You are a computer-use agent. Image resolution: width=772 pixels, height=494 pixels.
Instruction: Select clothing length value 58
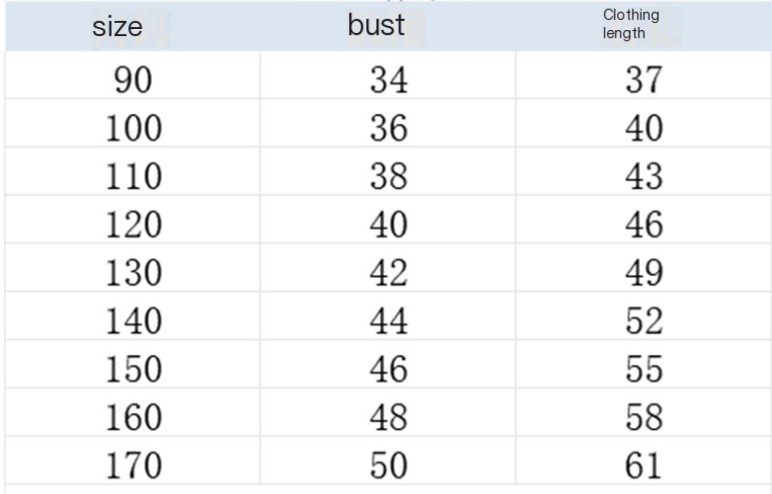click(643, 418)
